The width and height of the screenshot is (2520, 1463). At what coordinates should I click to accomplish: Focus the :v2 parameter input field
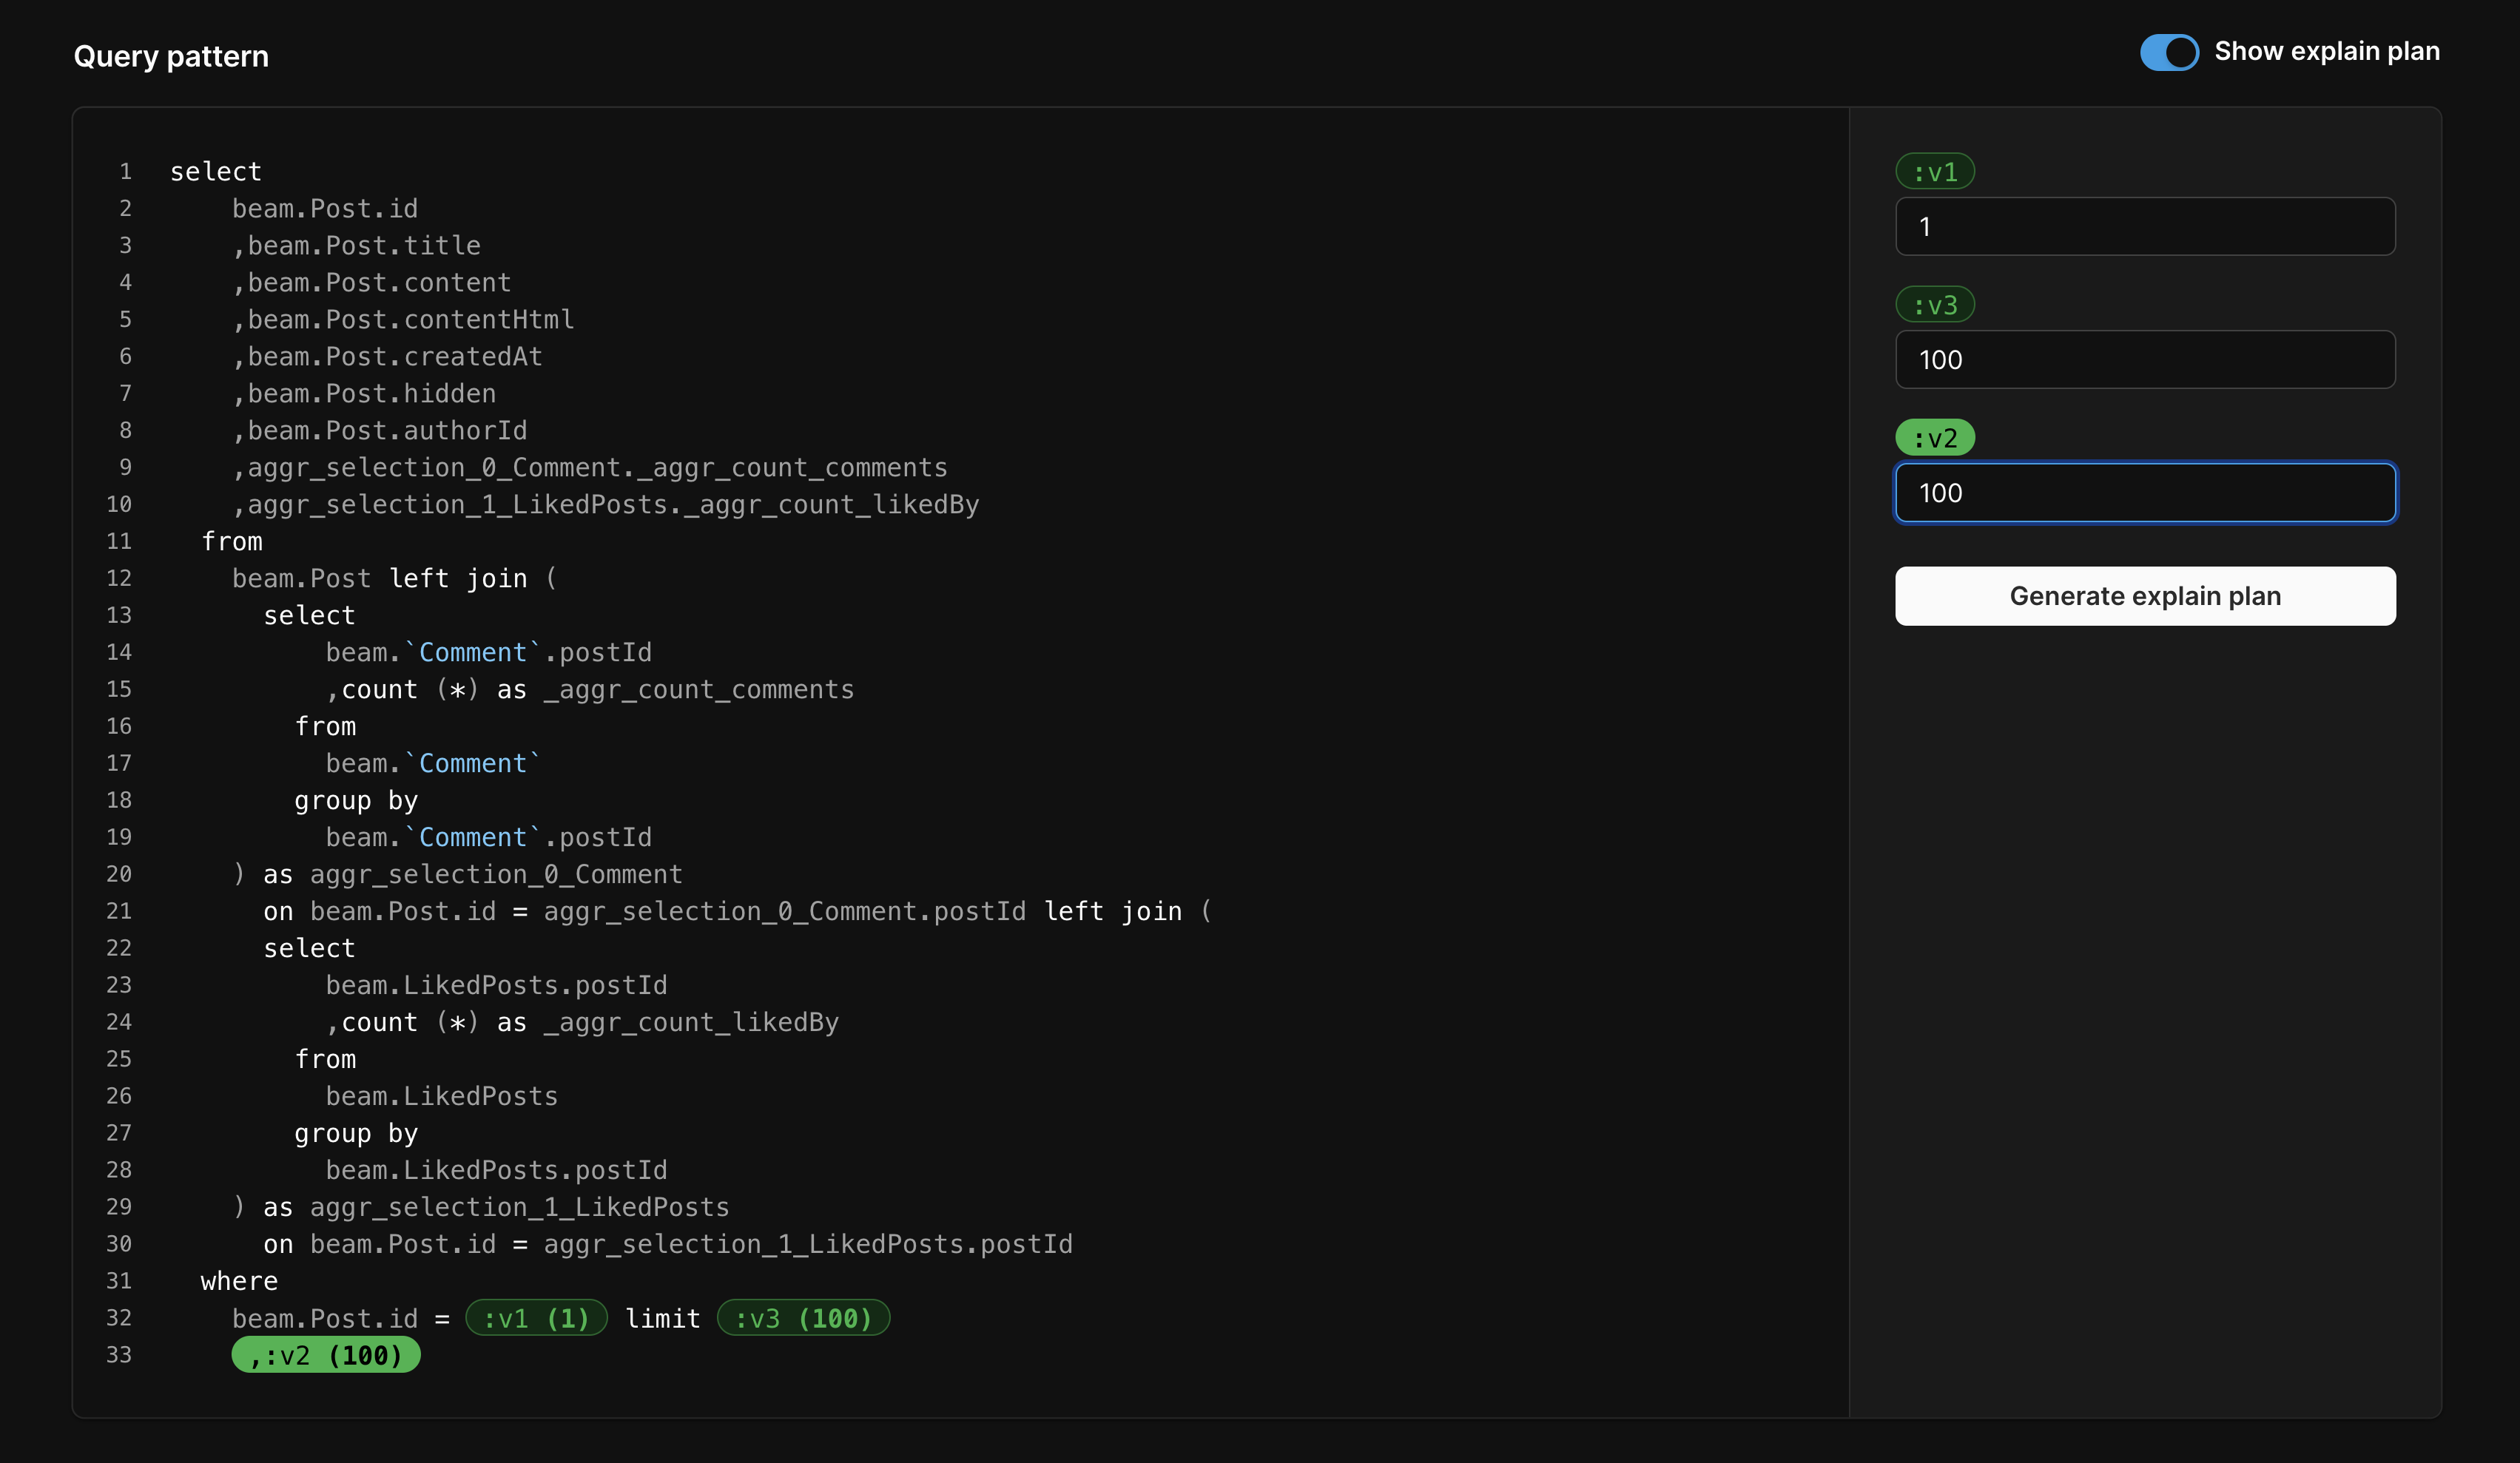pyautogui.click(x=2145, y=492)
